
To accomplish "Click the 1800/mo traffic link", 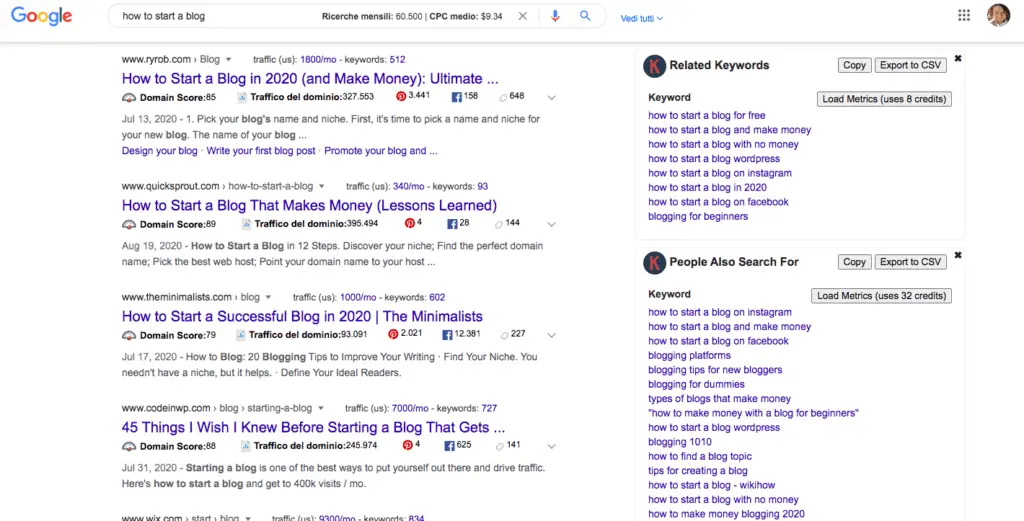I will (319, 59).
